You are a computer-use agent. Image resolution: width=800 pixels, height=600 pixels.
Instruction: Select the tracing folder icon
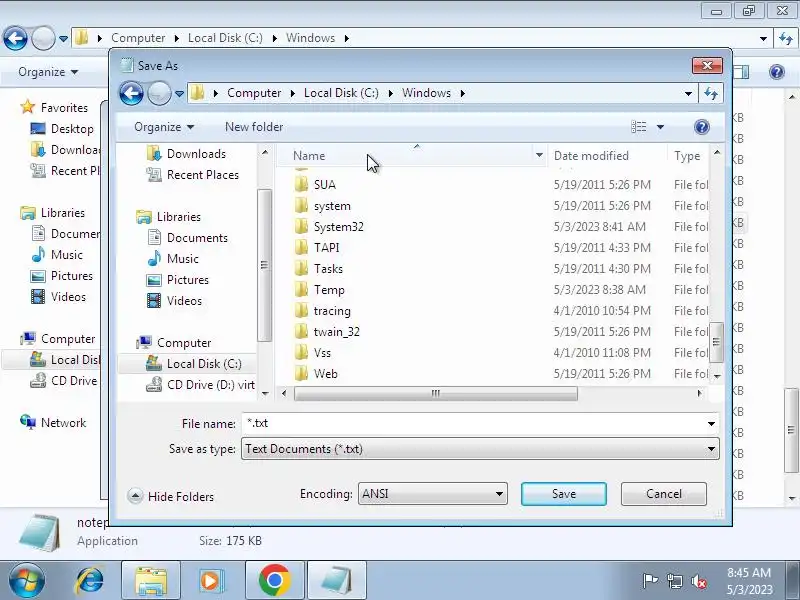302,311
